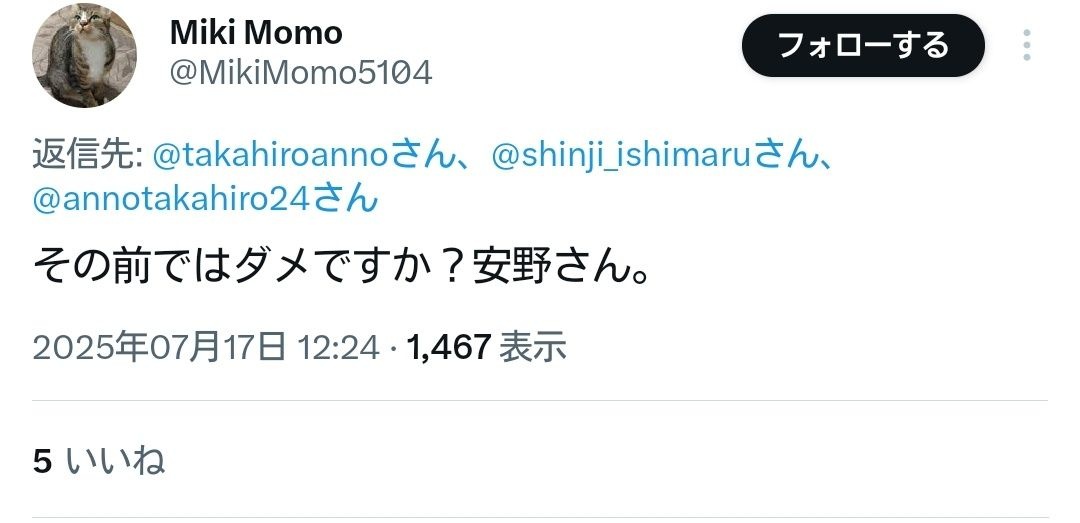The height and width of the screenshot is (523, 1080).
Task: Click さん after @shinji_ishimaru
Action: pos(785,157)
